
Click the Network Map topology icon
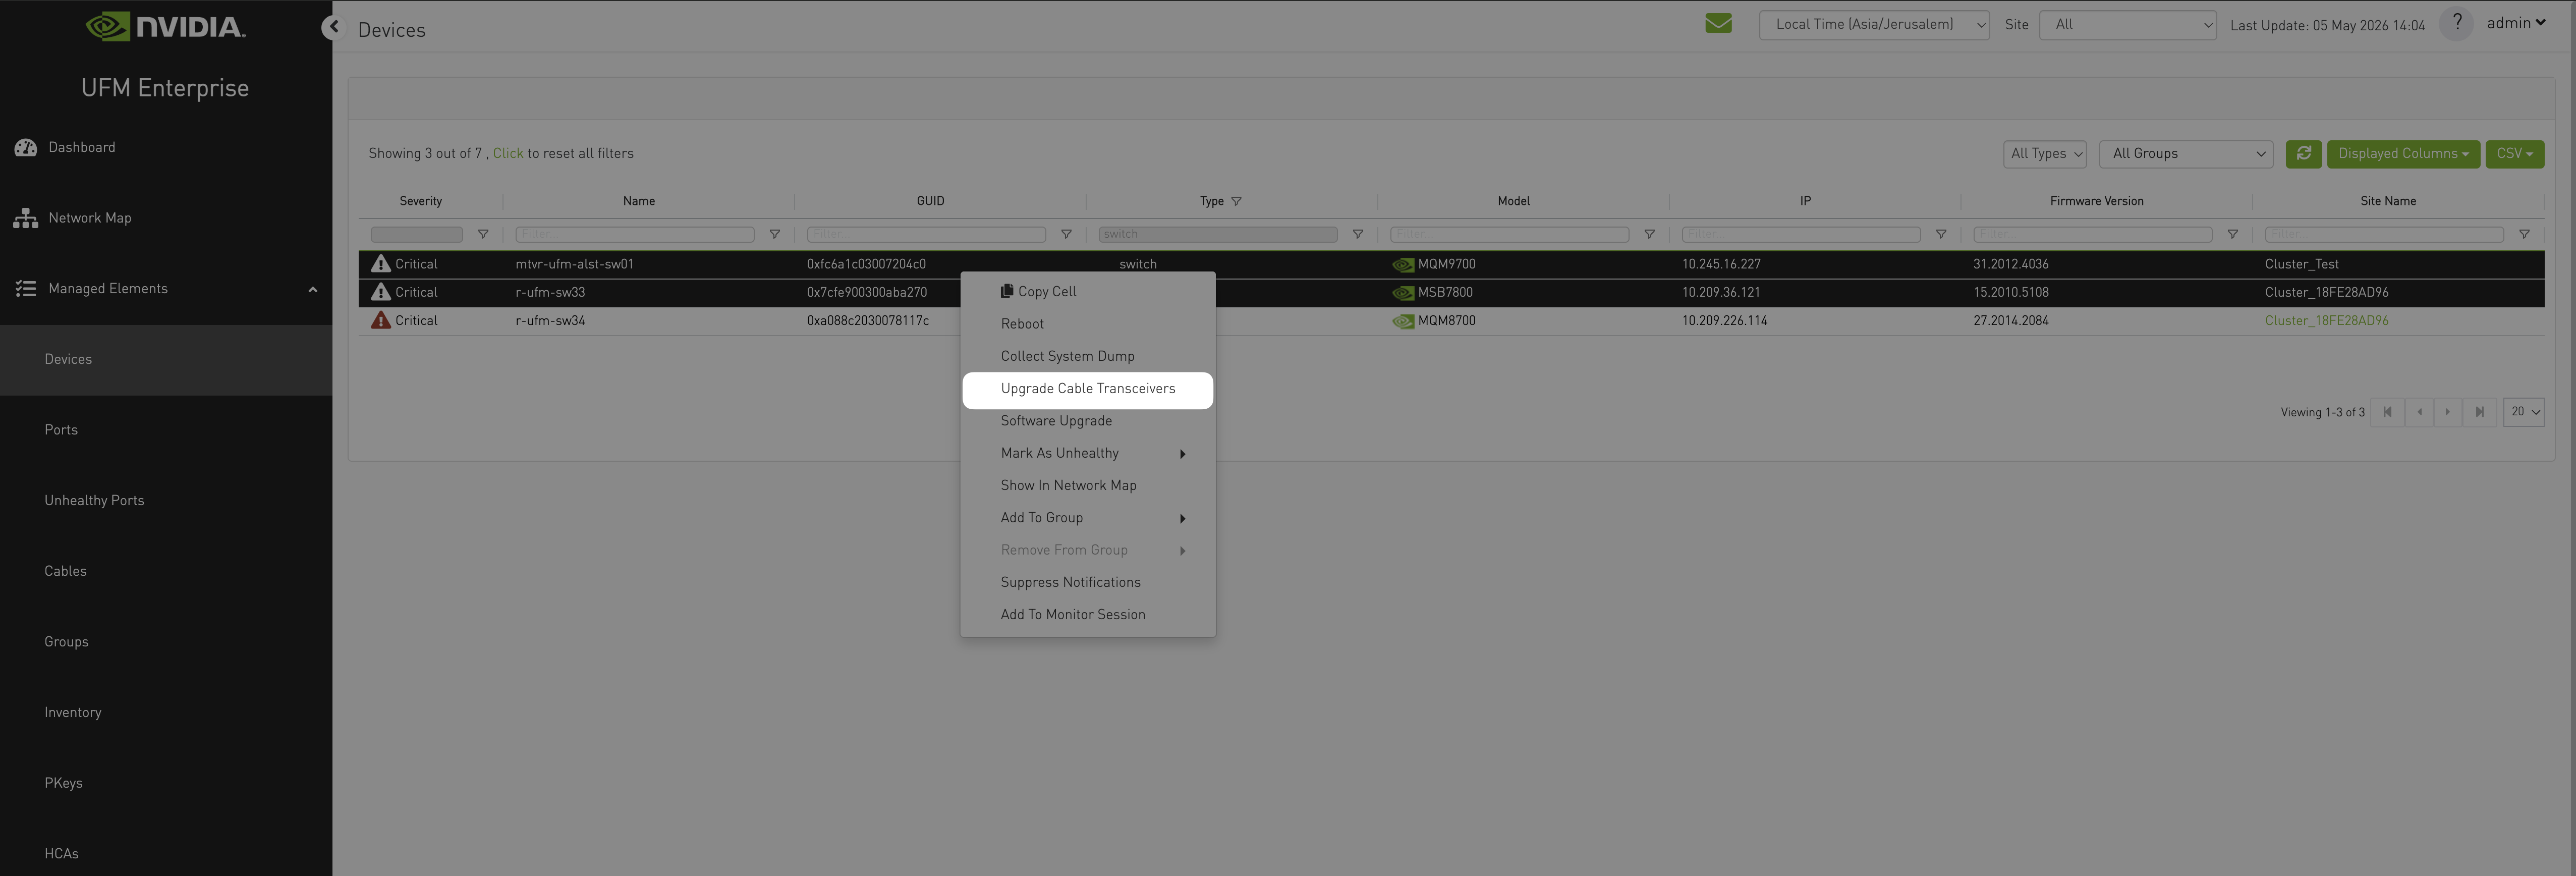click(x=26, y=218)
